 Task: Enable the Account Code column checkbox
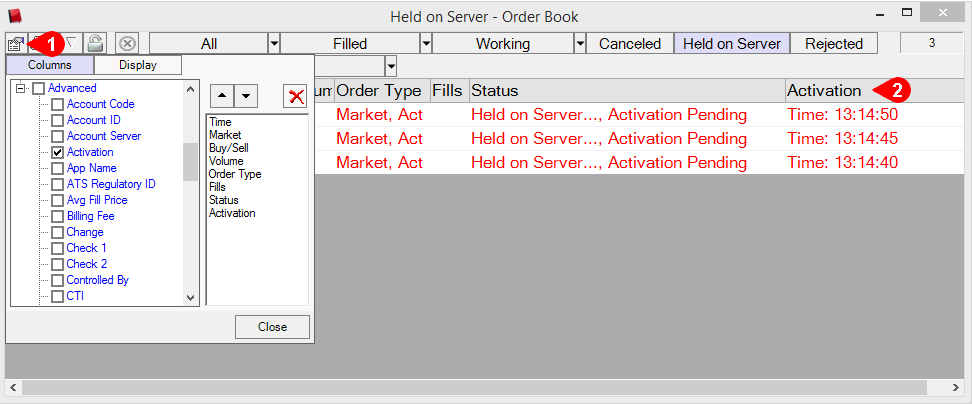[x=58, y=104]
